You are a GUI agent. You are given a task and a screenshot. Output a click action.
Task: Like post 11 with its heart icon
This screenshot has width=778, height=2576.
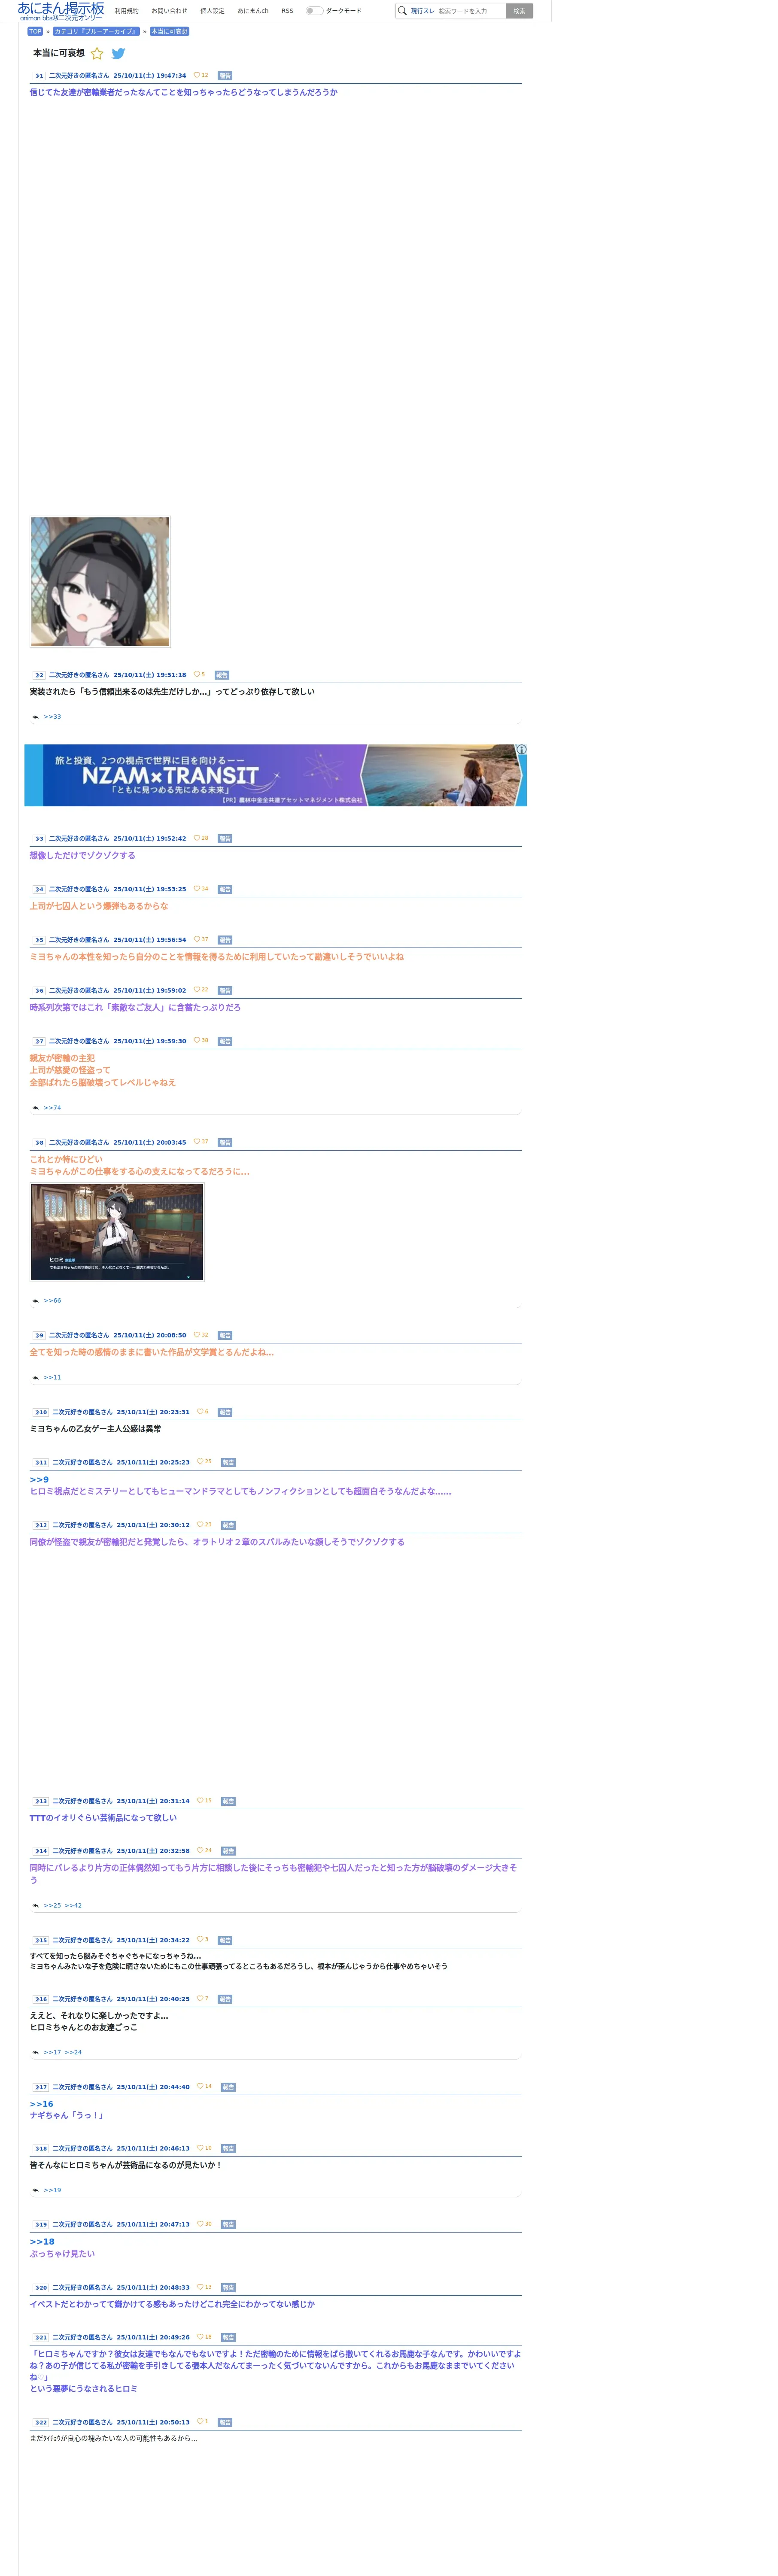point(200,1461)
